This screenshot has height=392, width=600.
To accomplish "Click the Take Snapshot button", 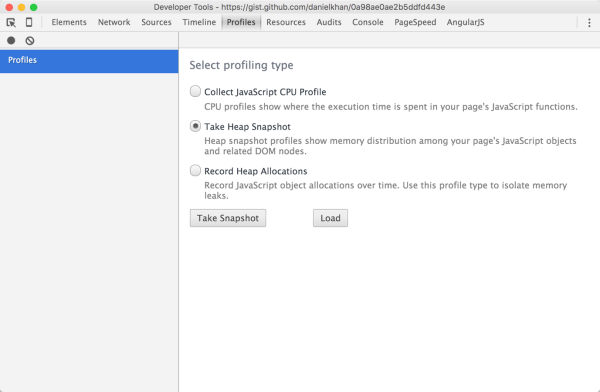I will 228,218.
